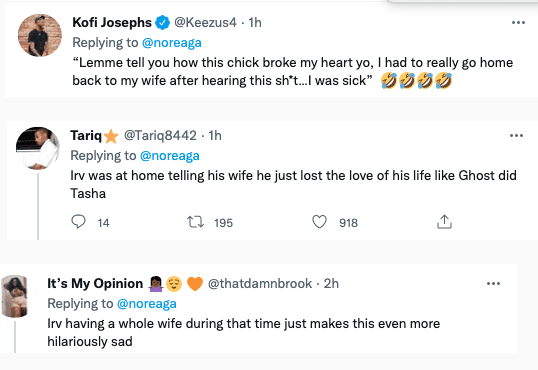
Task: Open Kofi Josephs profile picture
Action: click(x=40, y=35)
